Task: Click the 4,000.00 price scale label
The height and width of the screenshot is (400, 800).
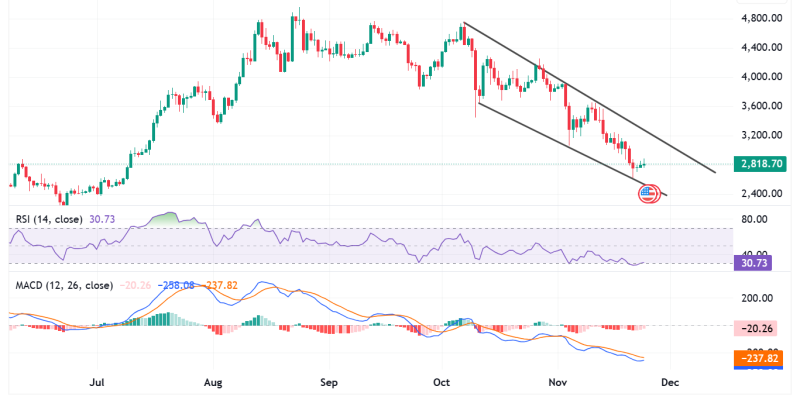Action: tap(758, 77)
